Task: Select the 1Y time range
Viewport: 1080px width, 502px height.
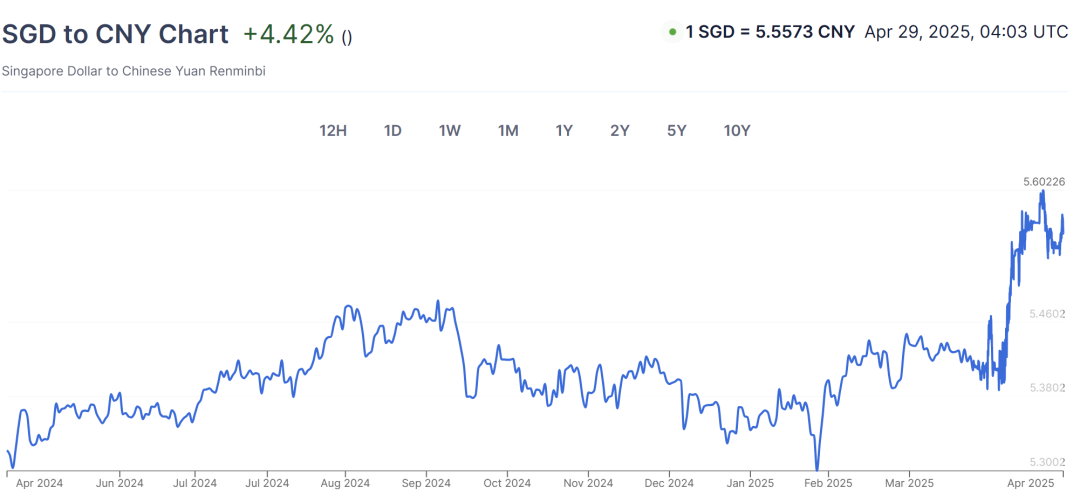Action: point(564,131)
